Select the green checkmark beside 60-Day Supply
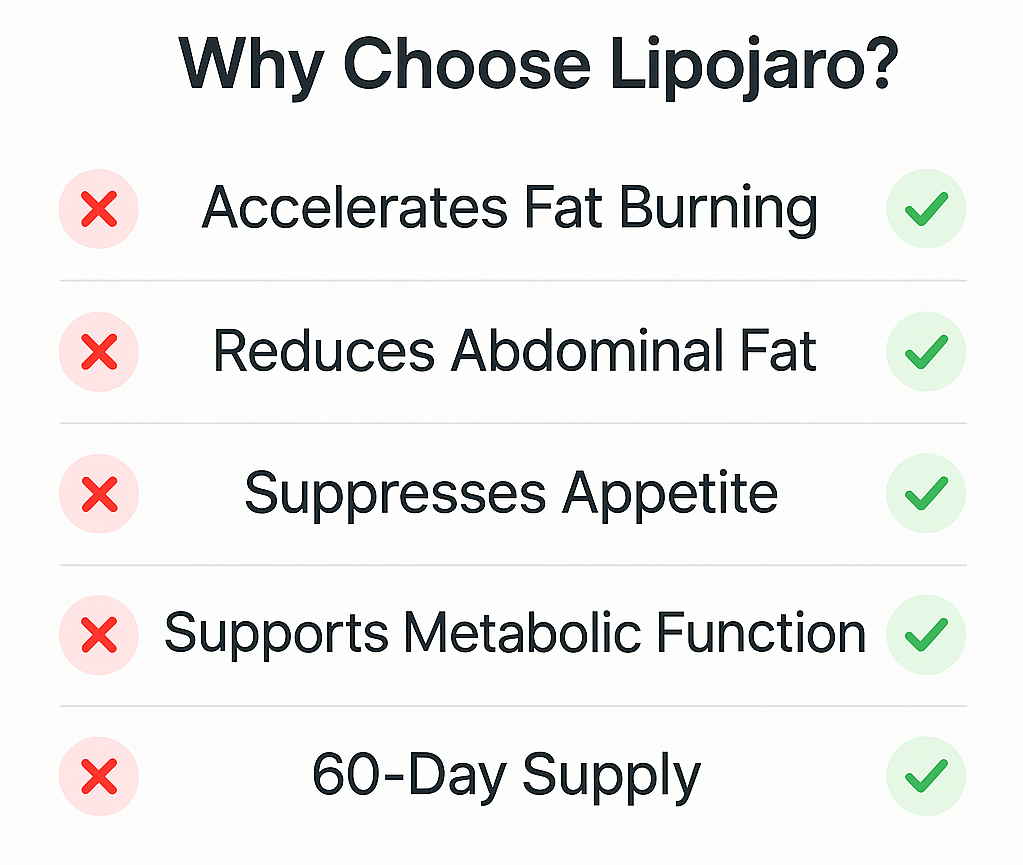Screen dimensions: 1023x865 926,776
